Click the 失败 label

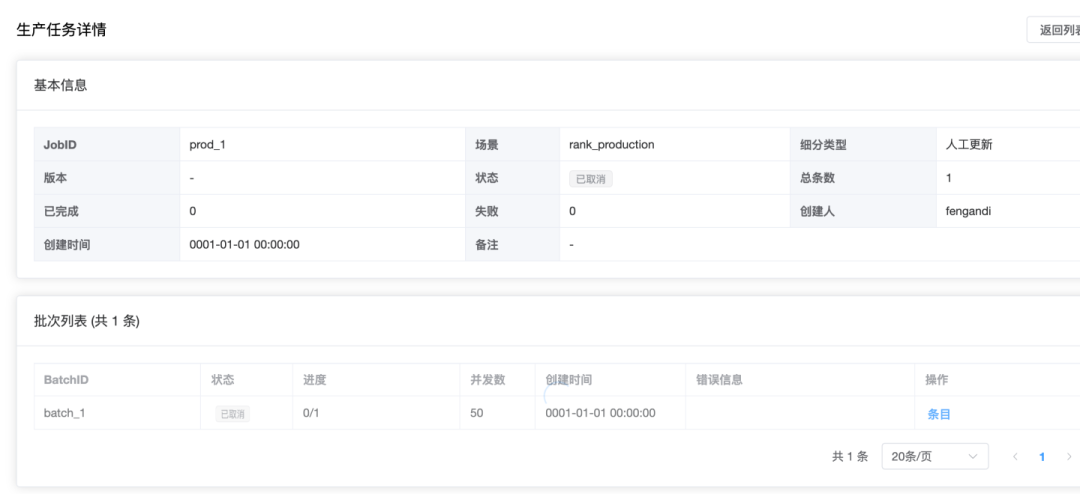[486, 212]
